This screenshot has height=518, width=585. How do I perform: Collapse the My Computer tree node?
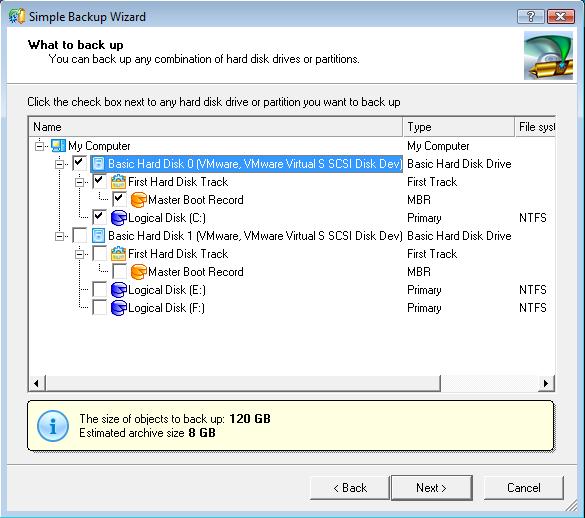pyautogui.click(x=40, y=146)
